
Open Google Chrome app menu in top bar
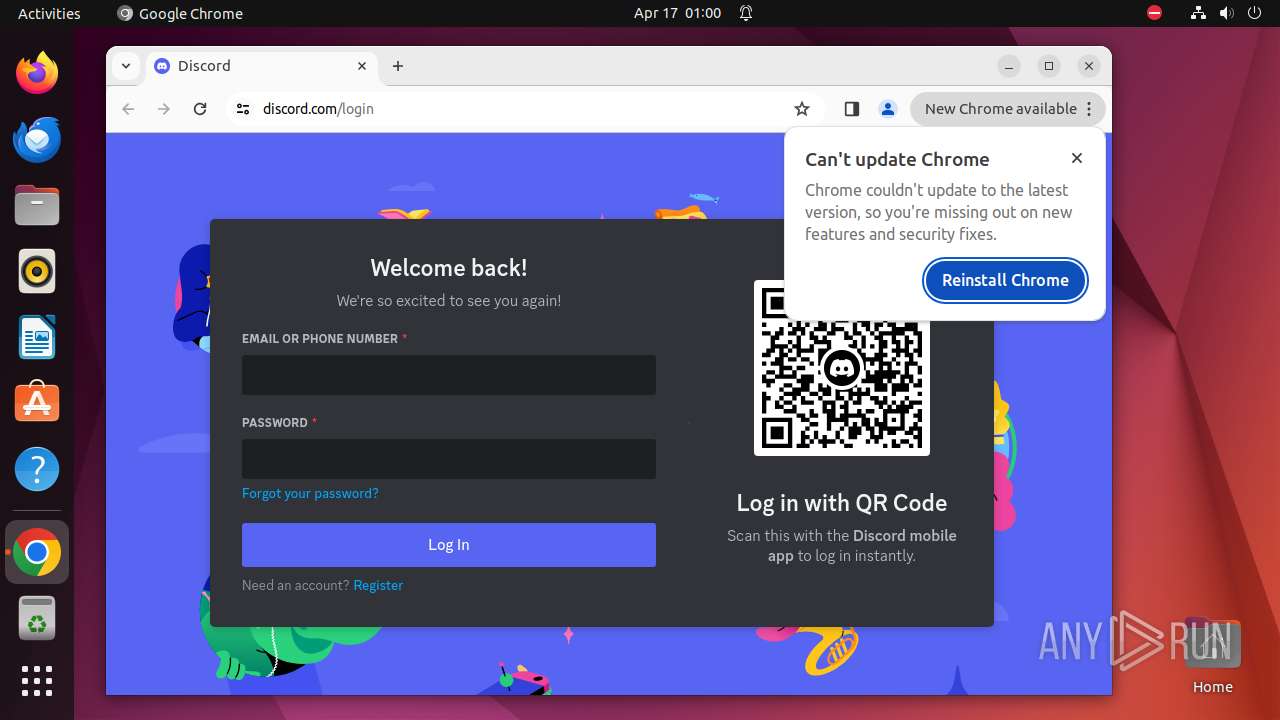[180, 13]
